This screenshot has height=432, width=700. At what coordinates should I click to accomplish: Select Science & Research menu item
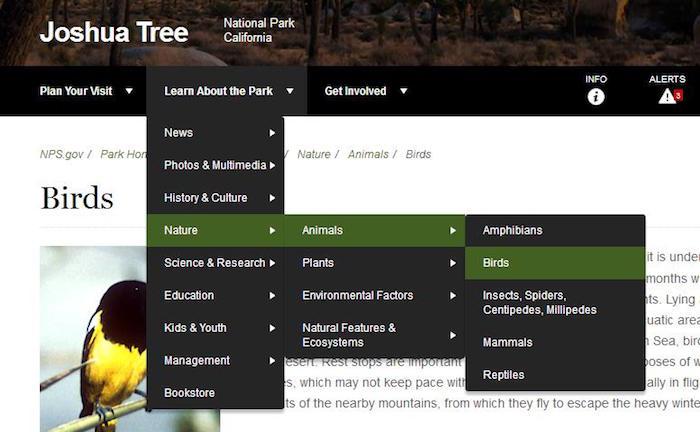215,263
